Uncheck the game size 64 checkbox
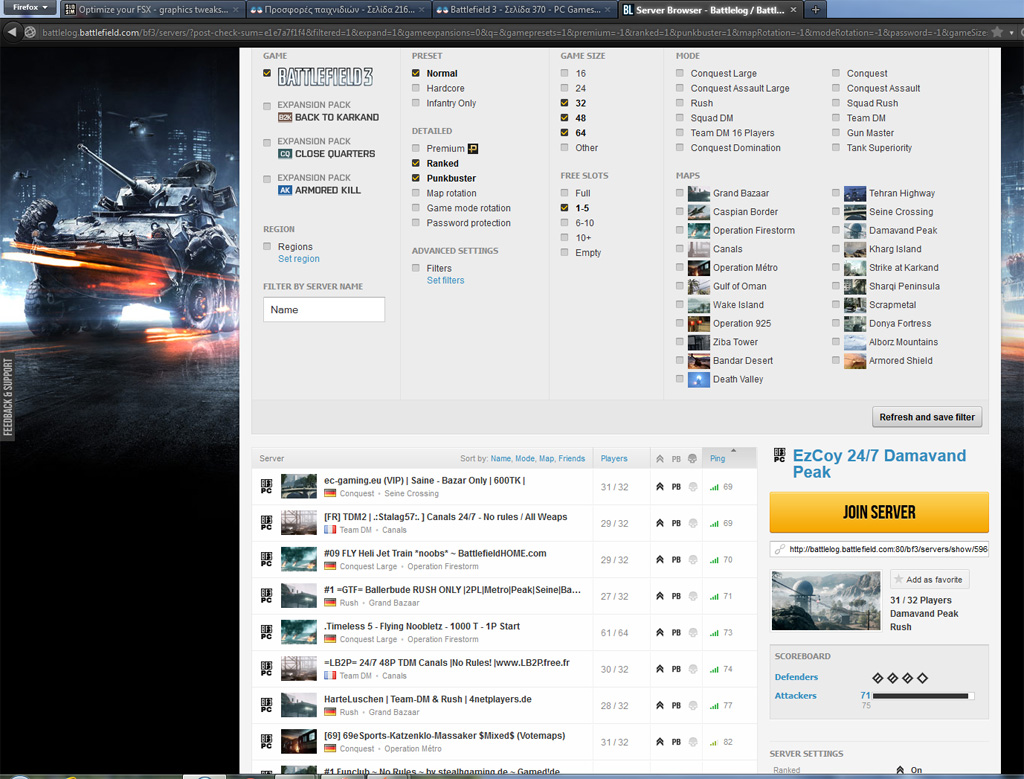The image size is (1024, 779). tap(564, 133)
